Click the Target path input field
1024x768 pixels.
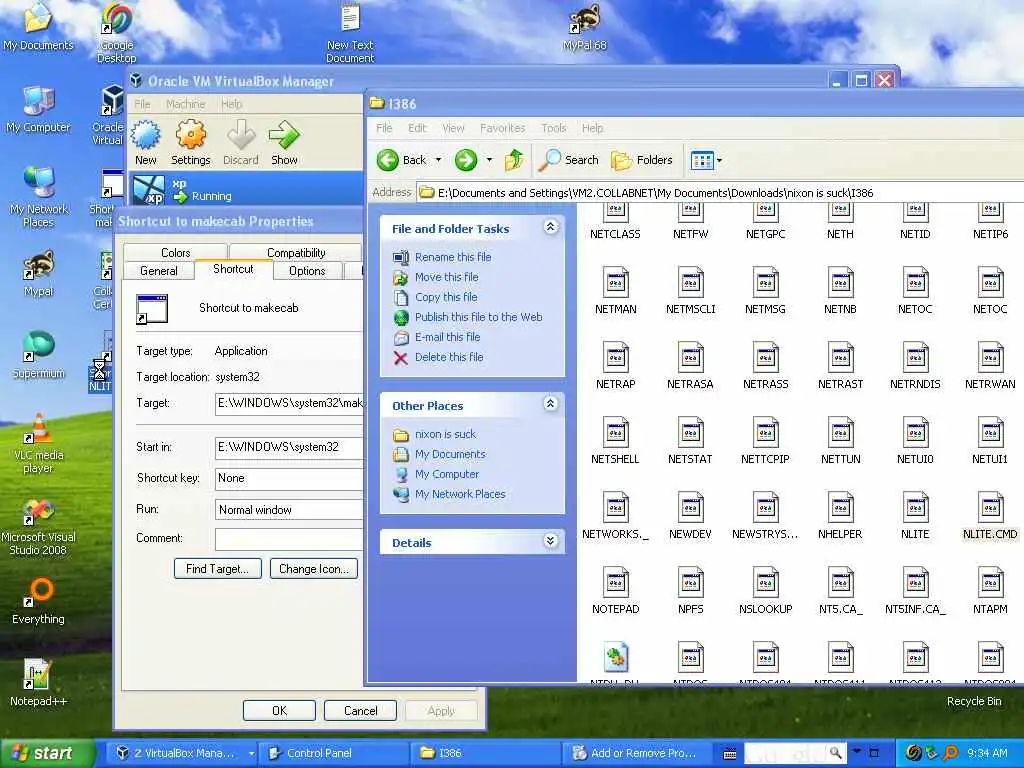coord(289,404)
